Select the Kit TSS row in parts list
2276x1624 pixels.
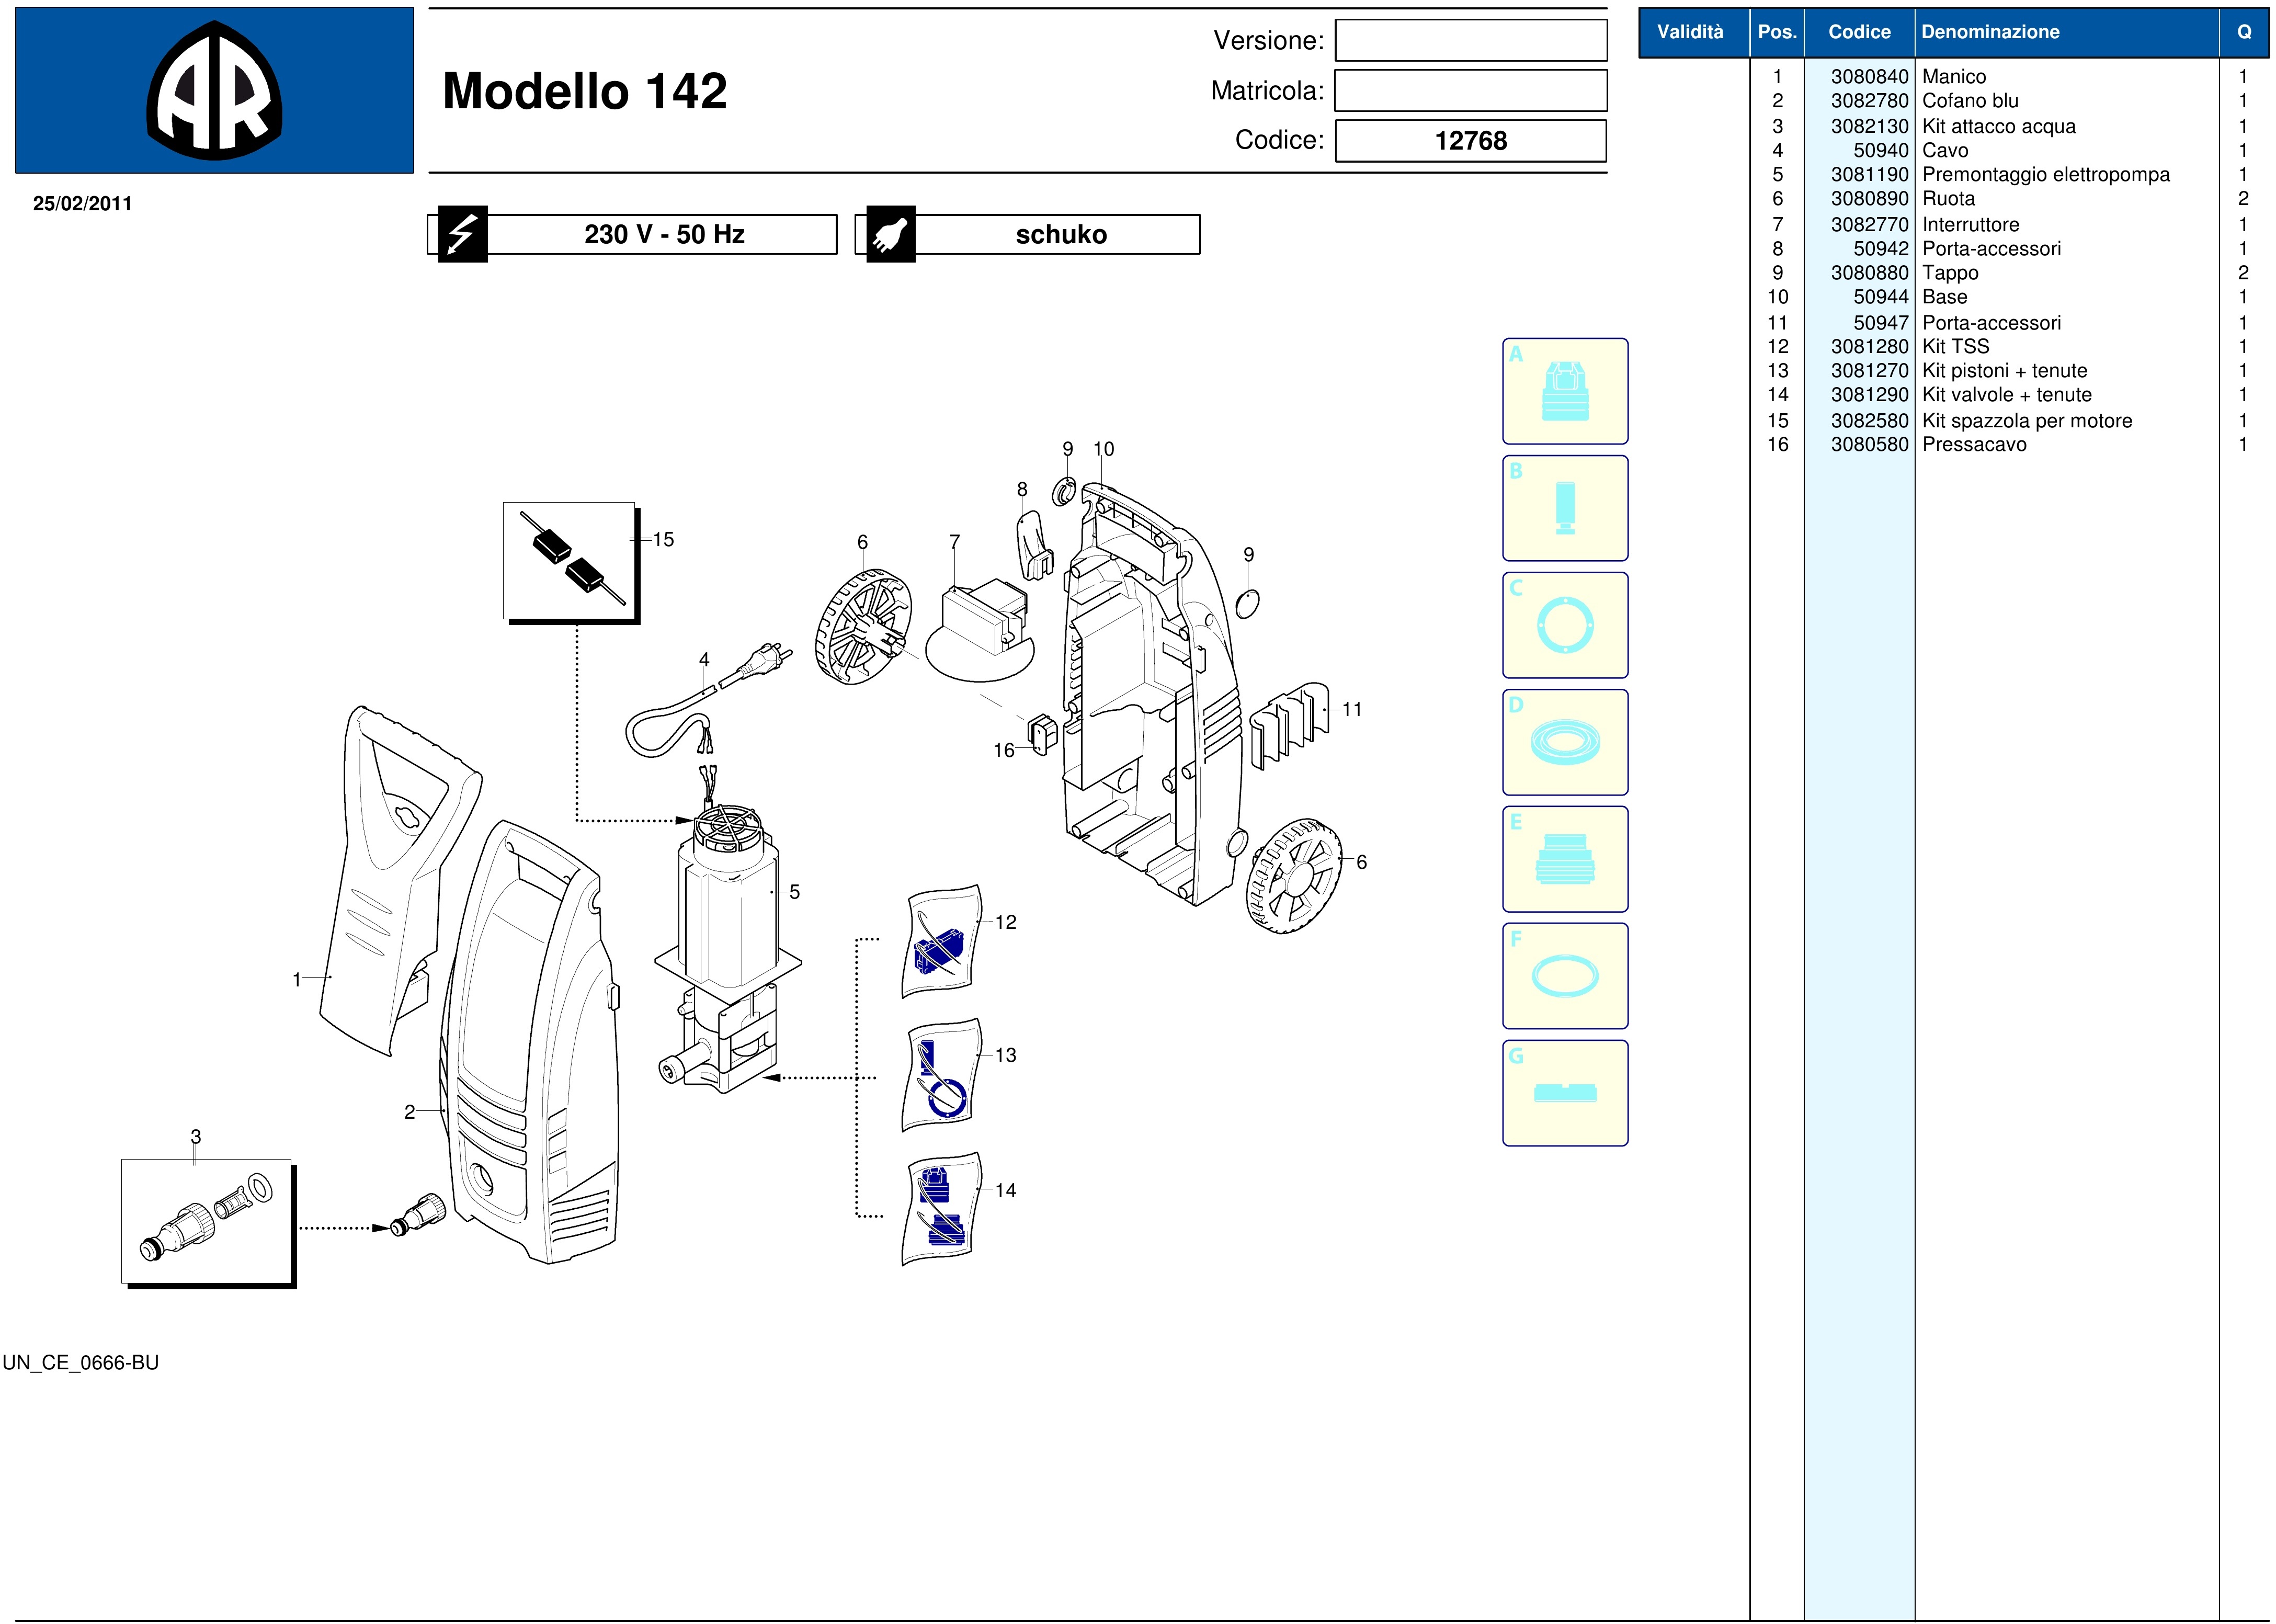(x=1955, y=347)
